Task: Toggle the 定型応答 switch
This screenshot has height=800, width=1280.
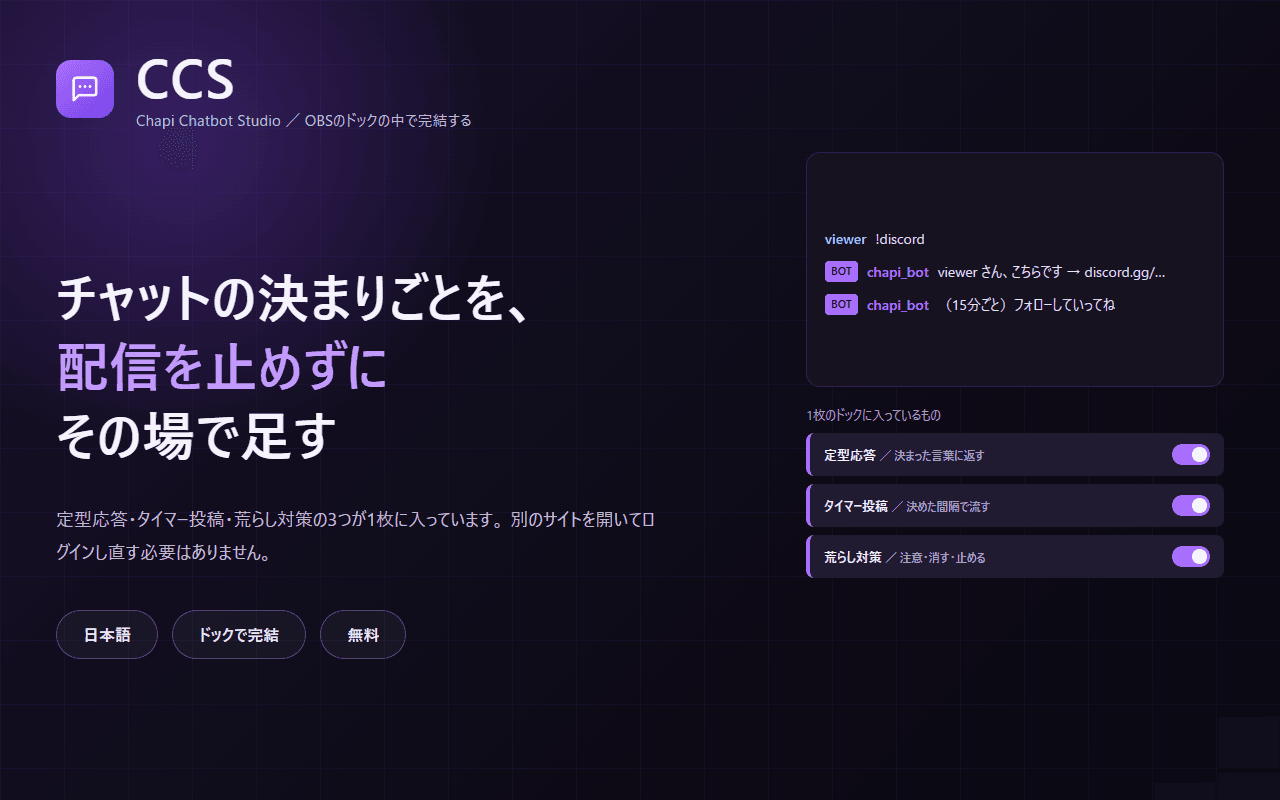Action: click(x=1191, y=455)
